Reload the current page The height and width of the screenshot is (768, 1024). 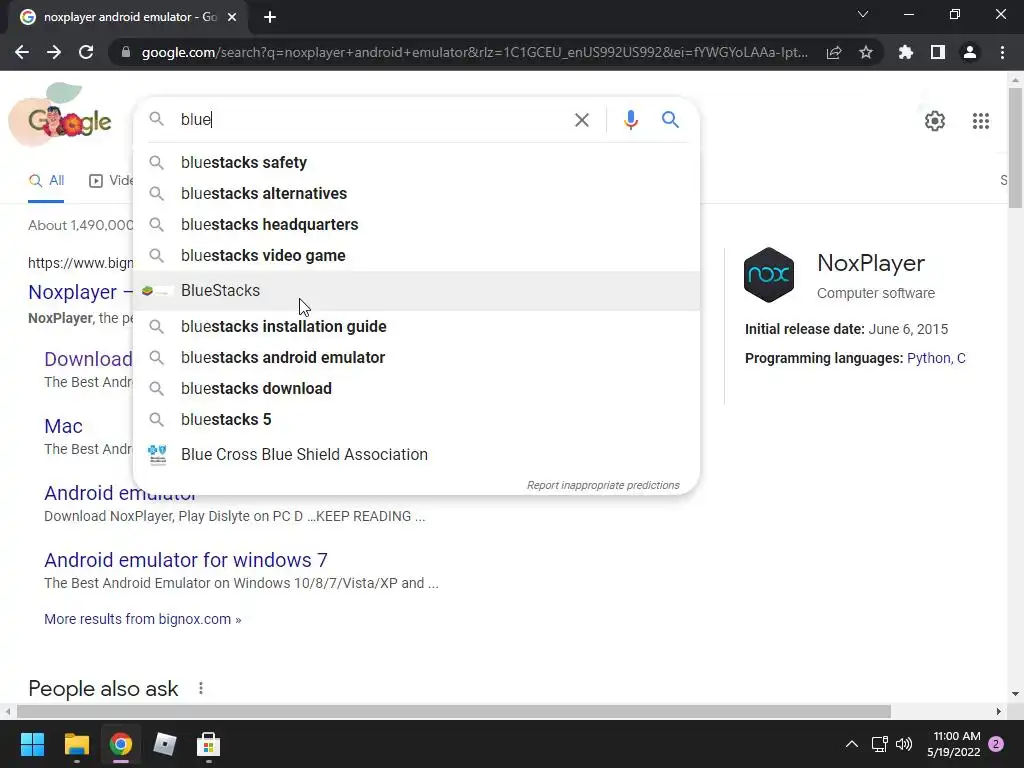tap(86, 52)
